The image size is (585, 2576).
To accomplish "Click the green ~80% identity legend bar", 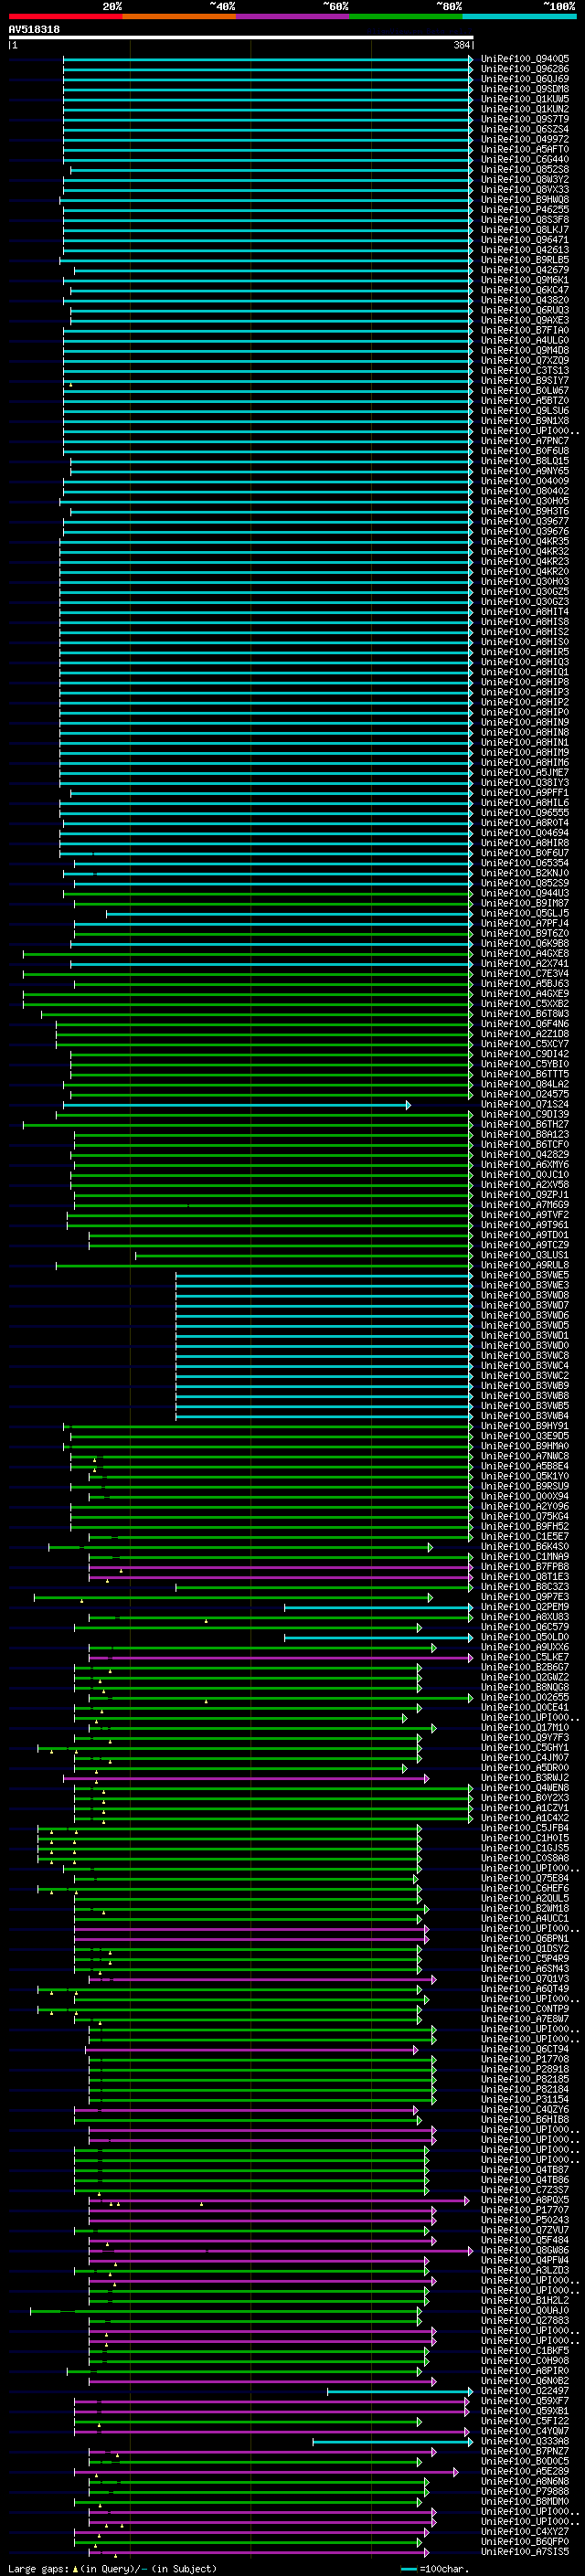I will tap(405, 16).
